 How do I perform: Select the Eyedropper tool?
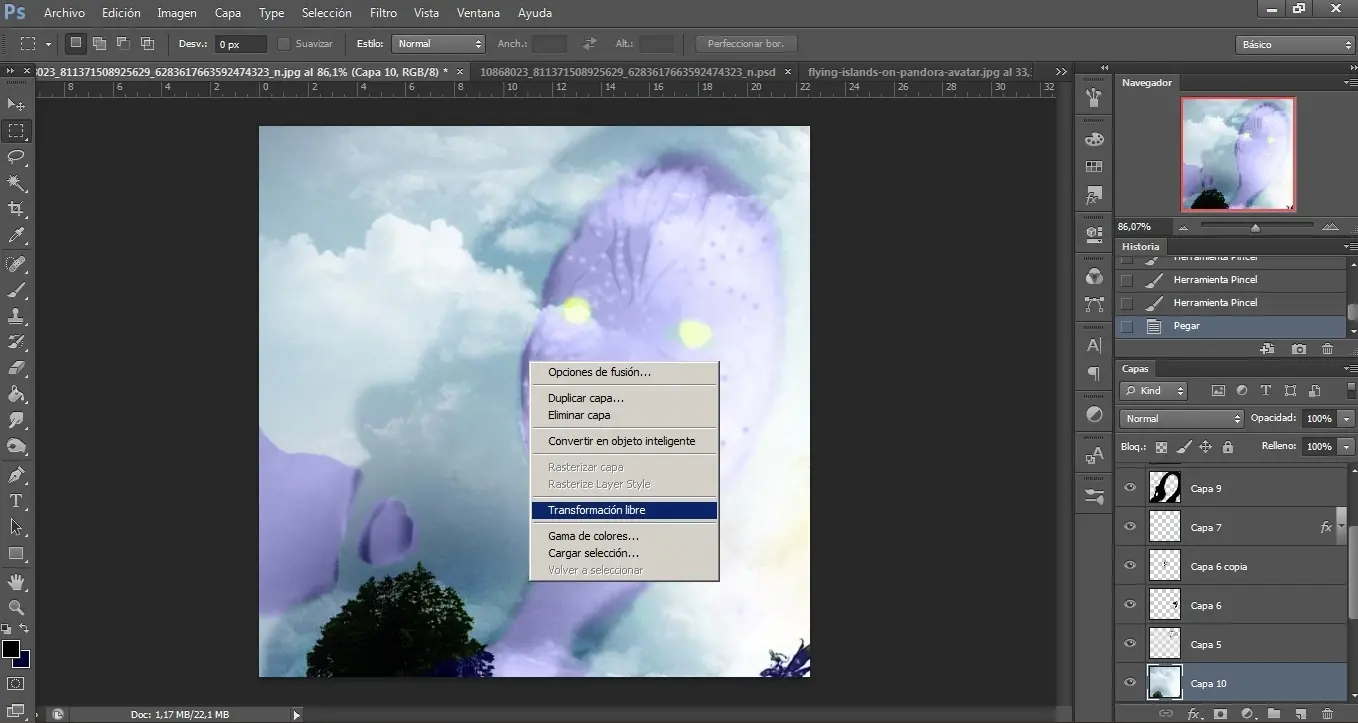(16, 236)
